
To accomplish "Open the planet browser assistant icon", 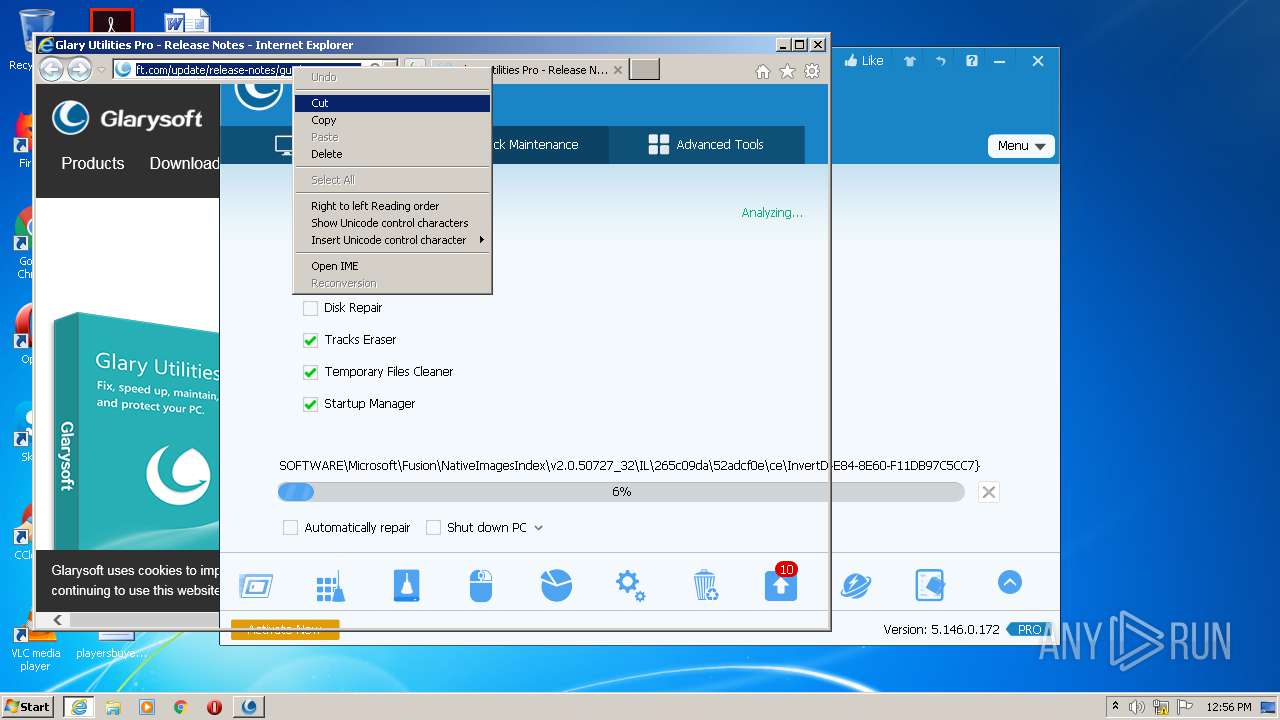I will [x=855, y=586].
